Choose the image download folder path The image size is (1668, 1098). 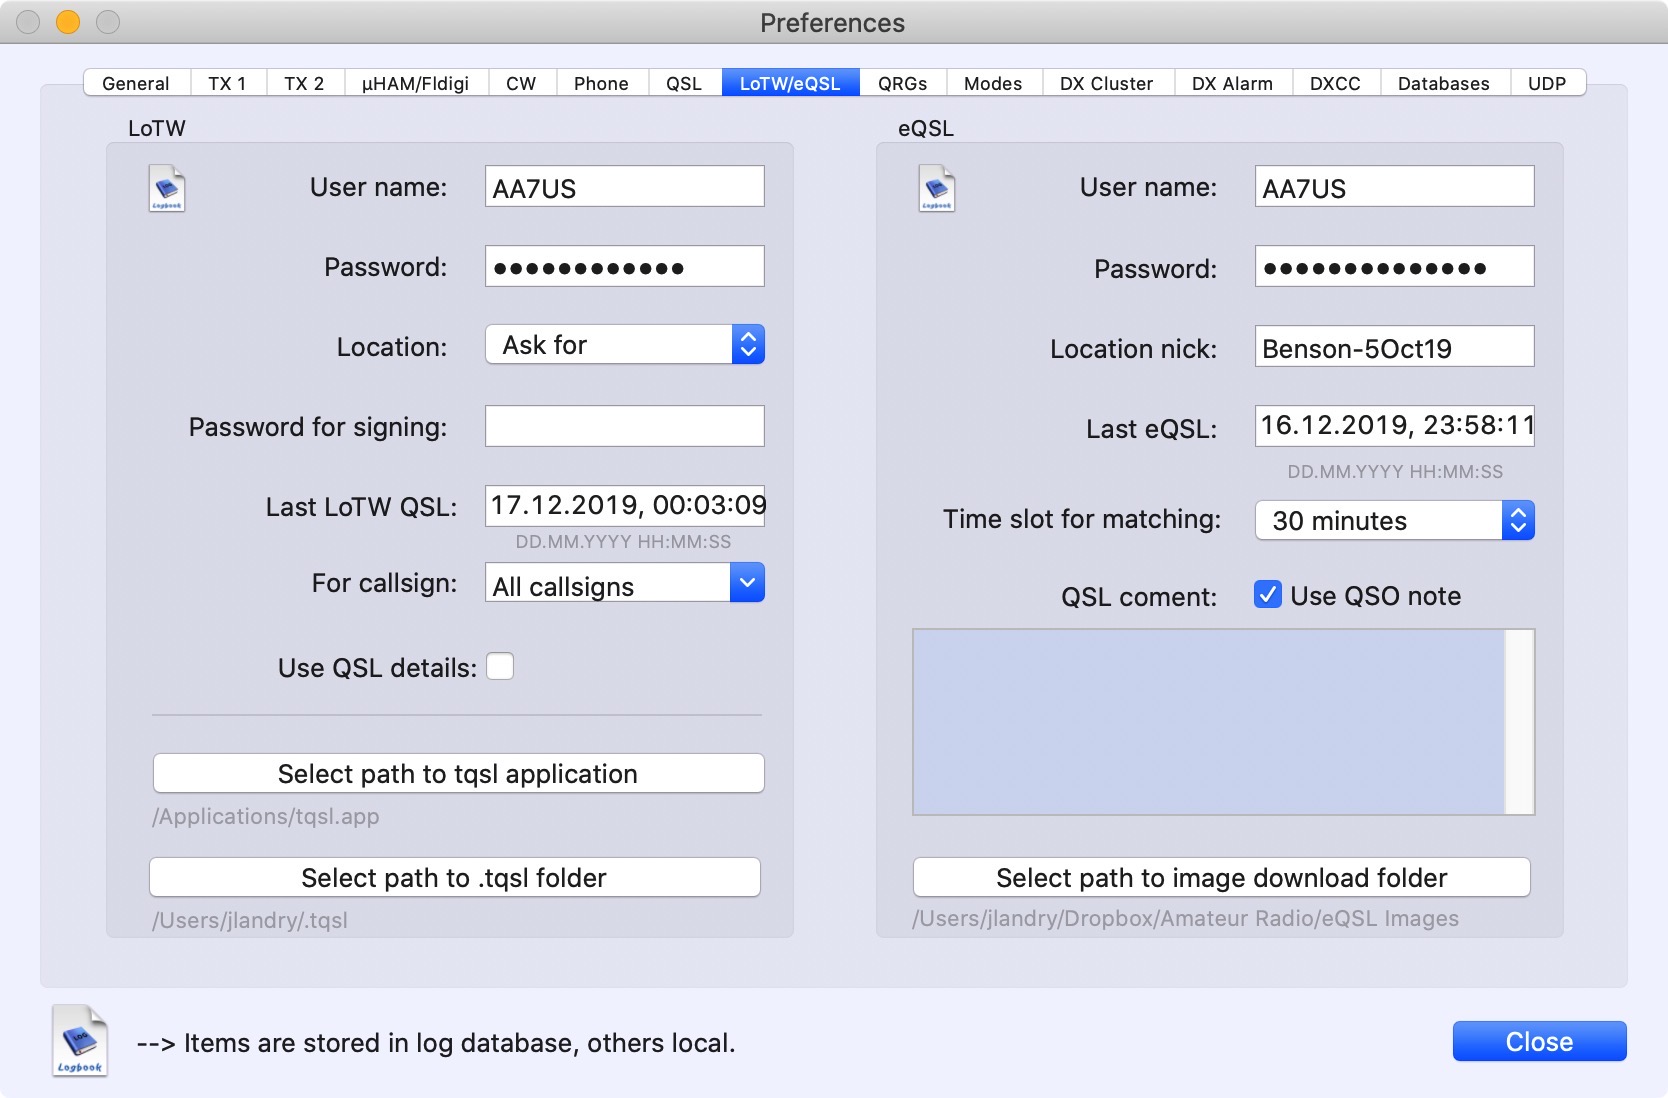pos(1221,877)
